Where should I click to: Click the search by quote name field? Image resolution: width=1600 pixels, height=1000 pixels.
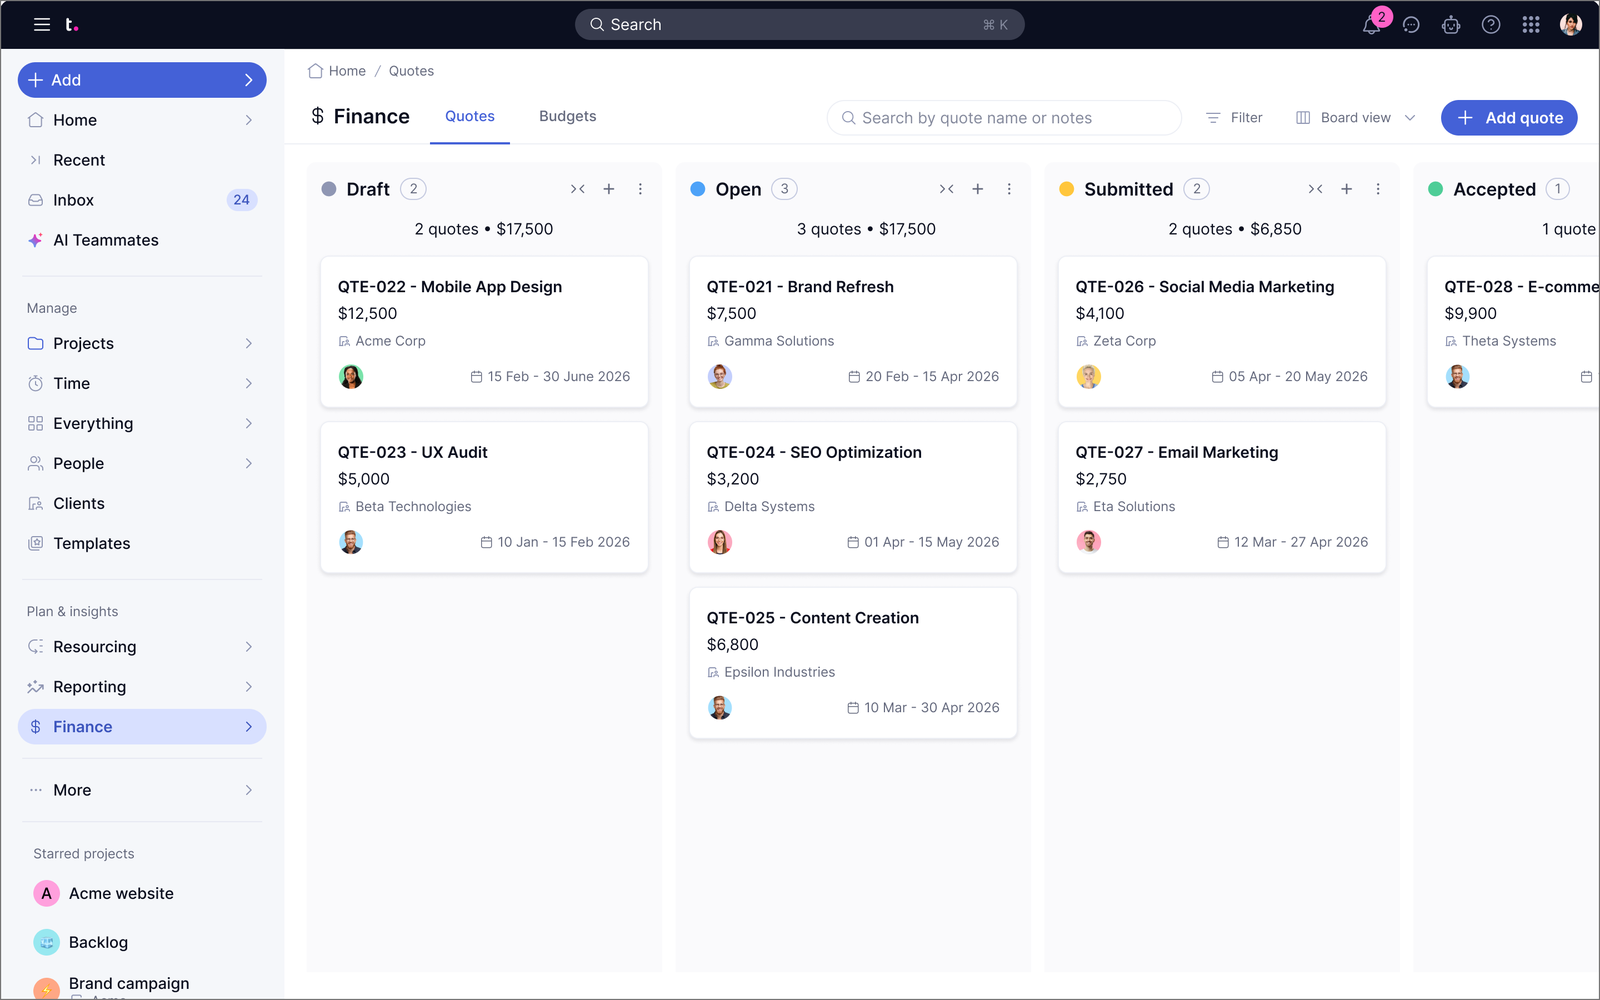1004,118
